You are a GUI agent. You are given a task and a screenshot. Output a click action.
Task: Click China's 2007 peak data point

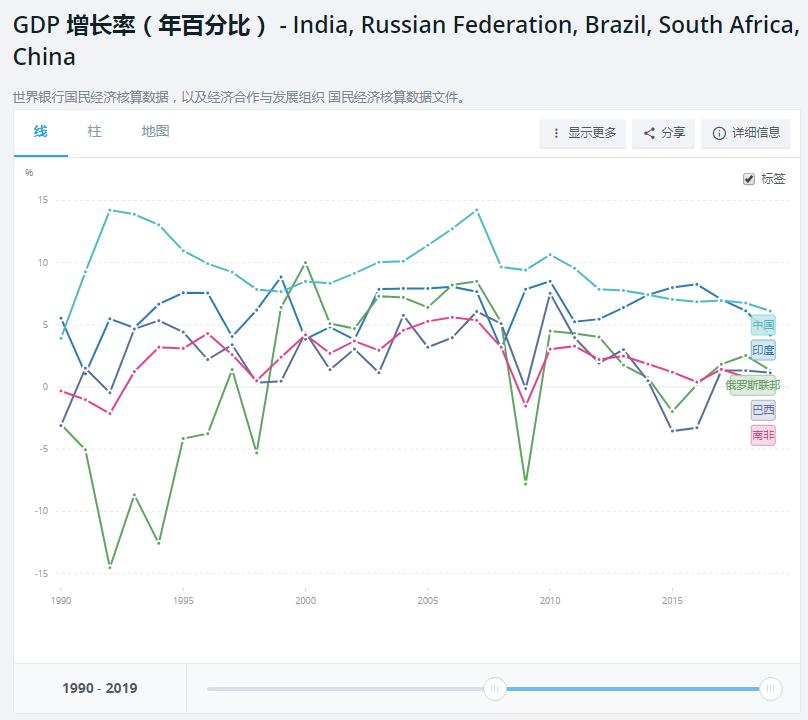point(476,210)
